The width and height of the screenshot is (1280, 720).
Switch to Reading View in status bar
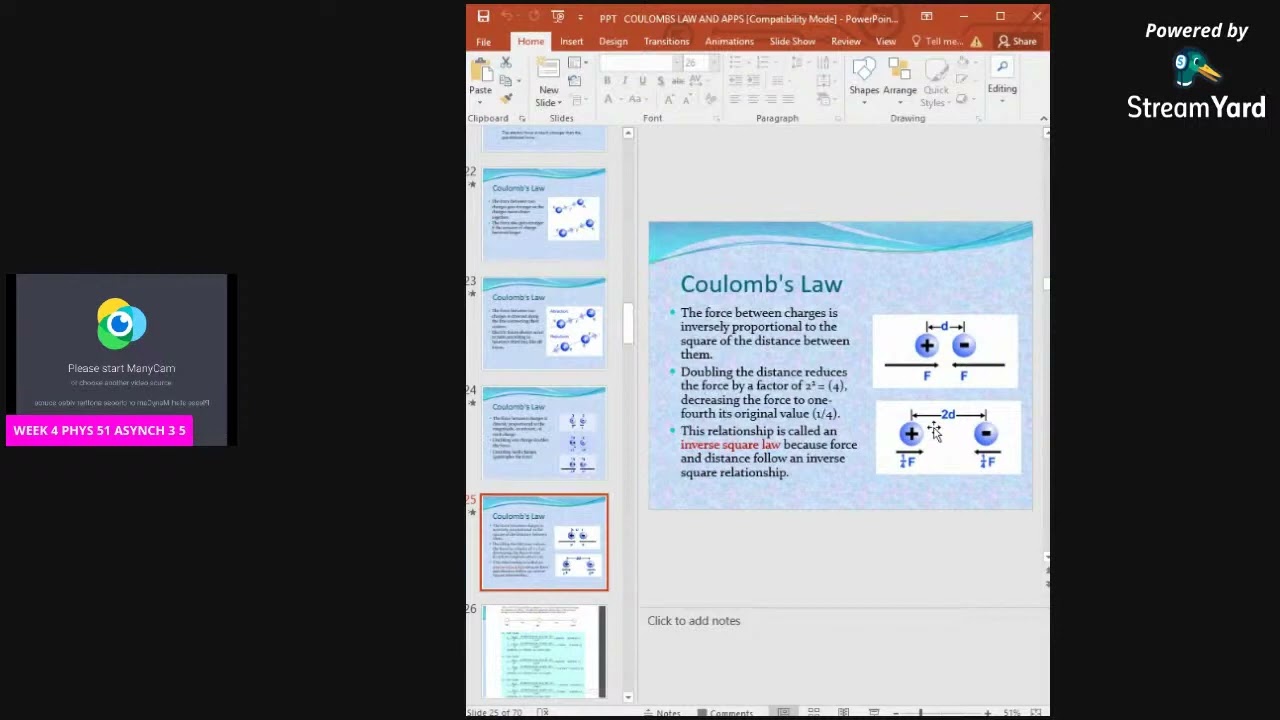pyautogui.click(x=843, y=712)
